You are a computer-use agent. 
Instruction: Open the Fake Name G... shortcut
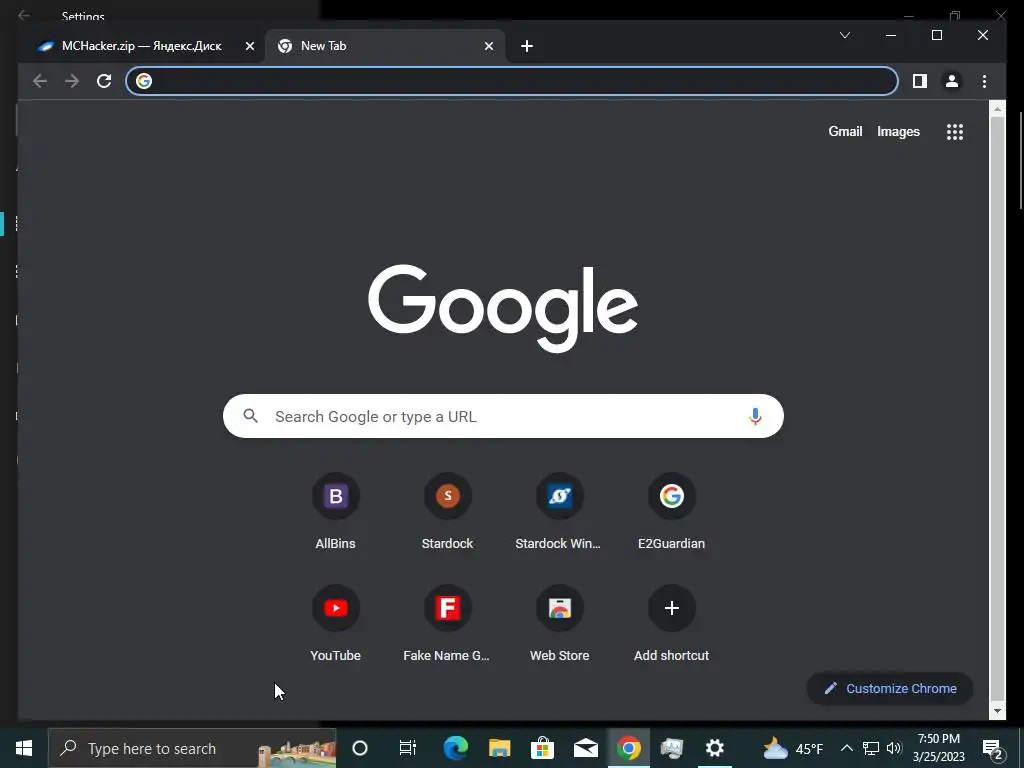point(447,624)
